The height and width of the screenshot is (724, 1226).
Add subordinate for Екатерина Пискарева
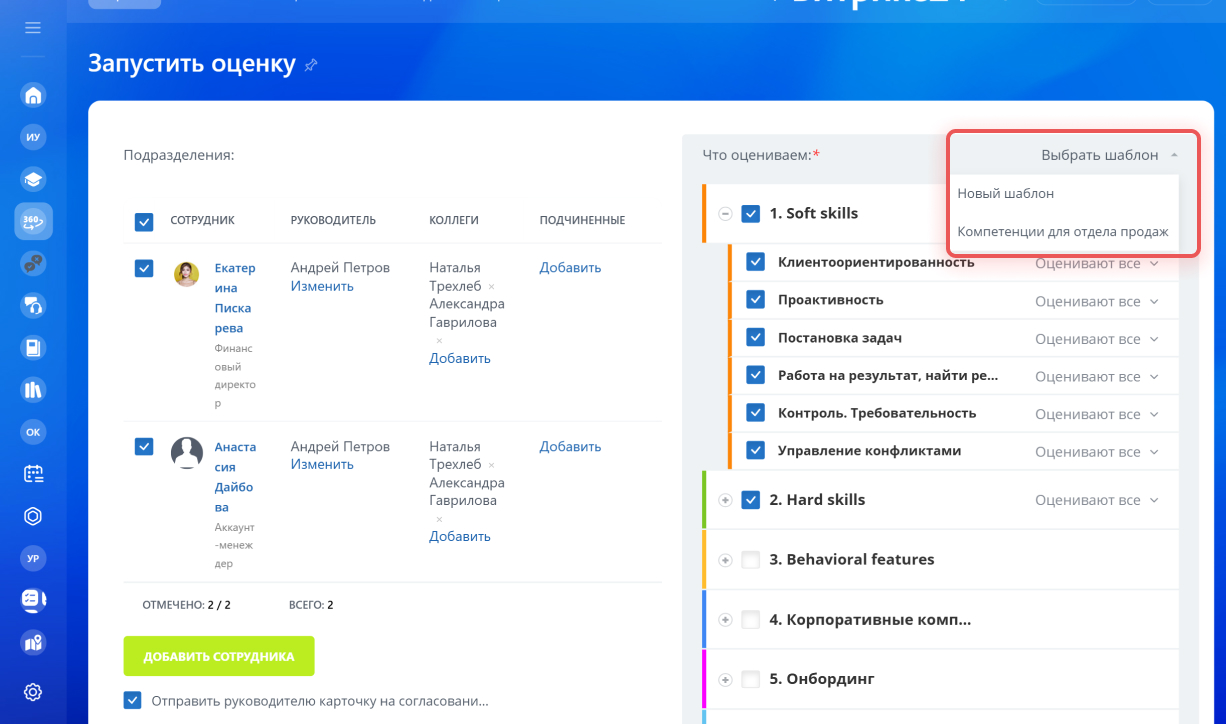(x=570, y=268)
